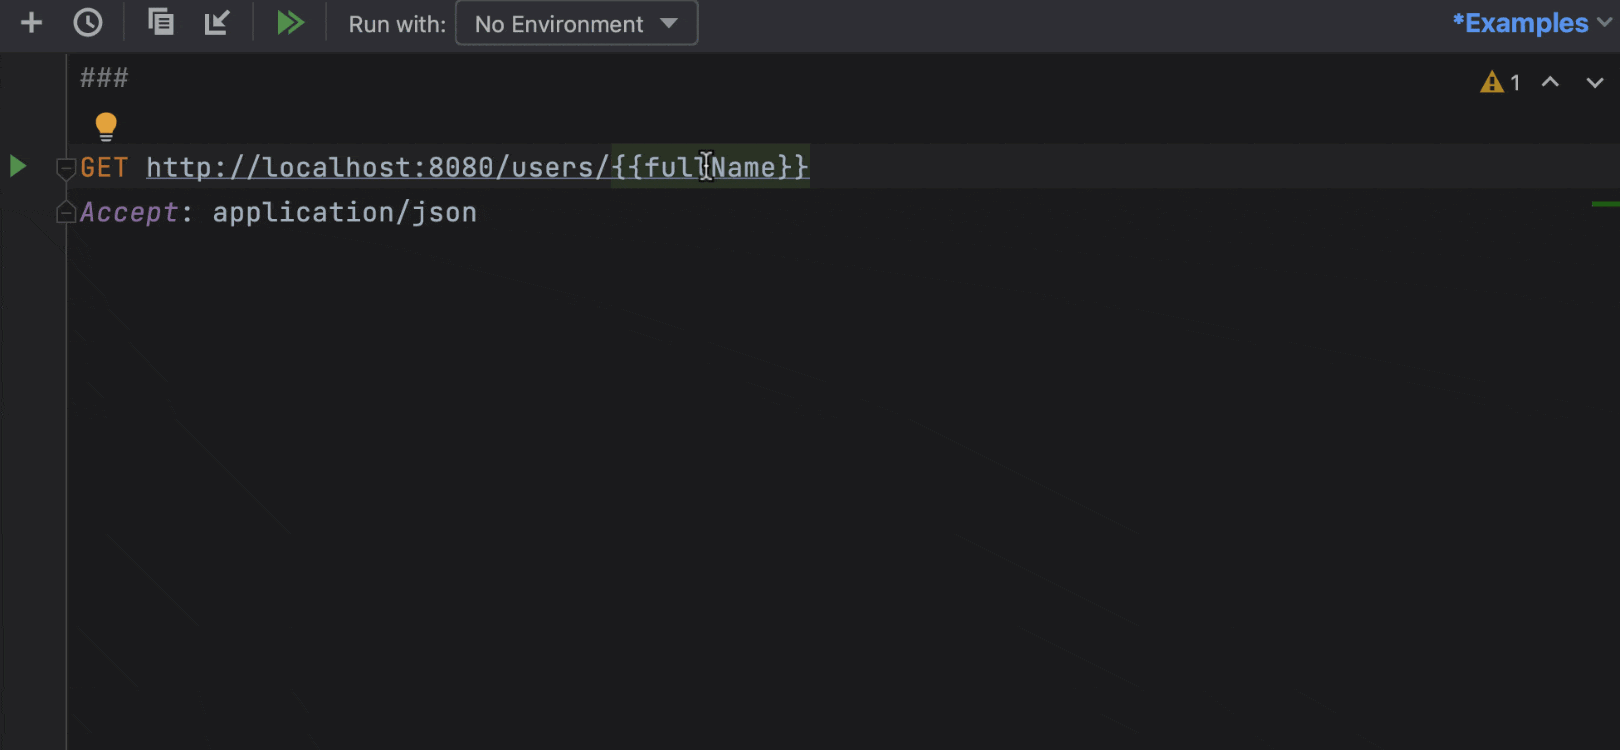Collapse the Accept header fold marker

pos(66,212)
